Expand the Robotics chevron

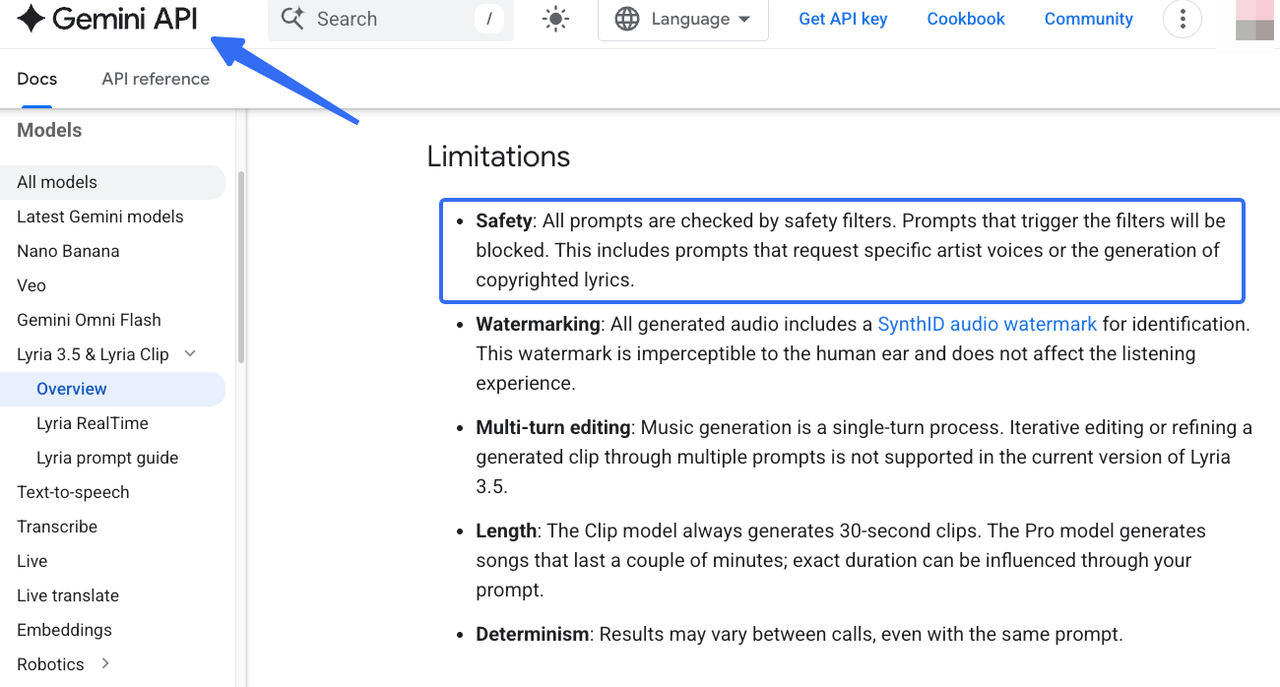click(x=105, y=664)
